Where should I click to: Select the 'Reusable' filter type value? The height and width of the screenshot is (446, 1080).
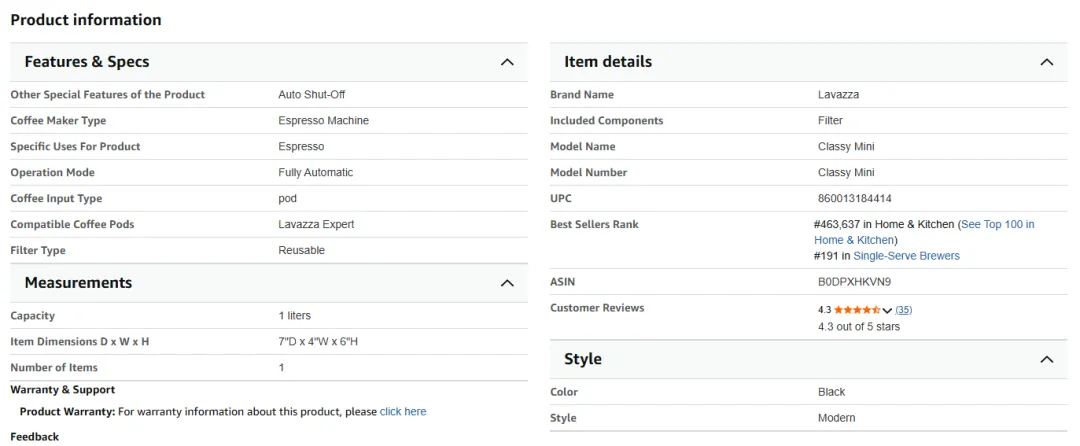click(x=302, y=251)
